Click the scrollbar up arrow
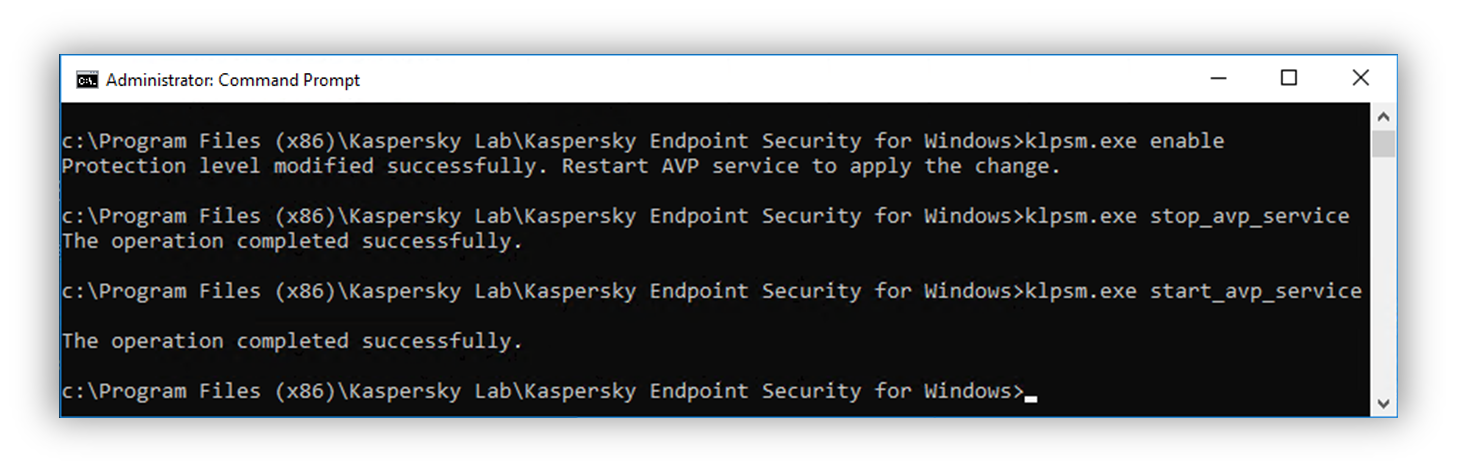The width and height of the screenshot is (1457, 472). (x=1383, y=117)
